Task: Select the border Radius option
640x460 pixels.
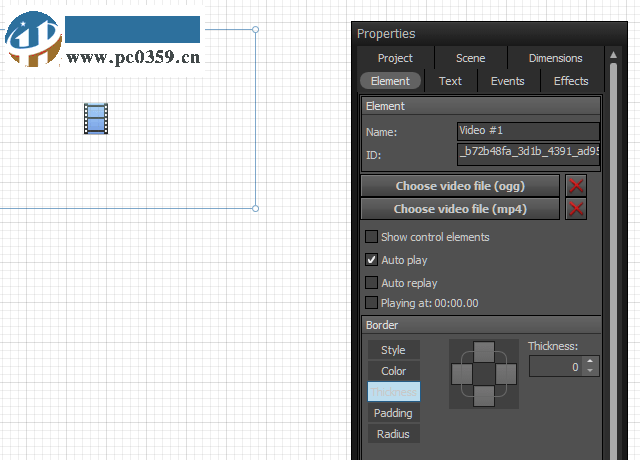Action: pyautogui.click(x=393, y=434)
